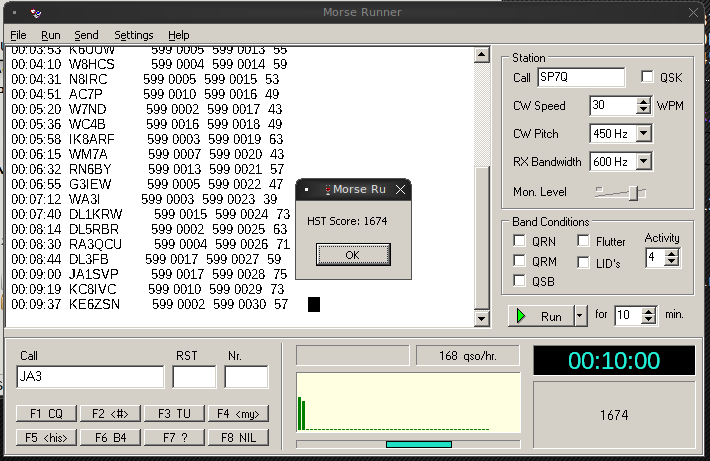Select the DL1KRW log entry
The width and height of the screenshot is (710, 461).
coord(150,214)
